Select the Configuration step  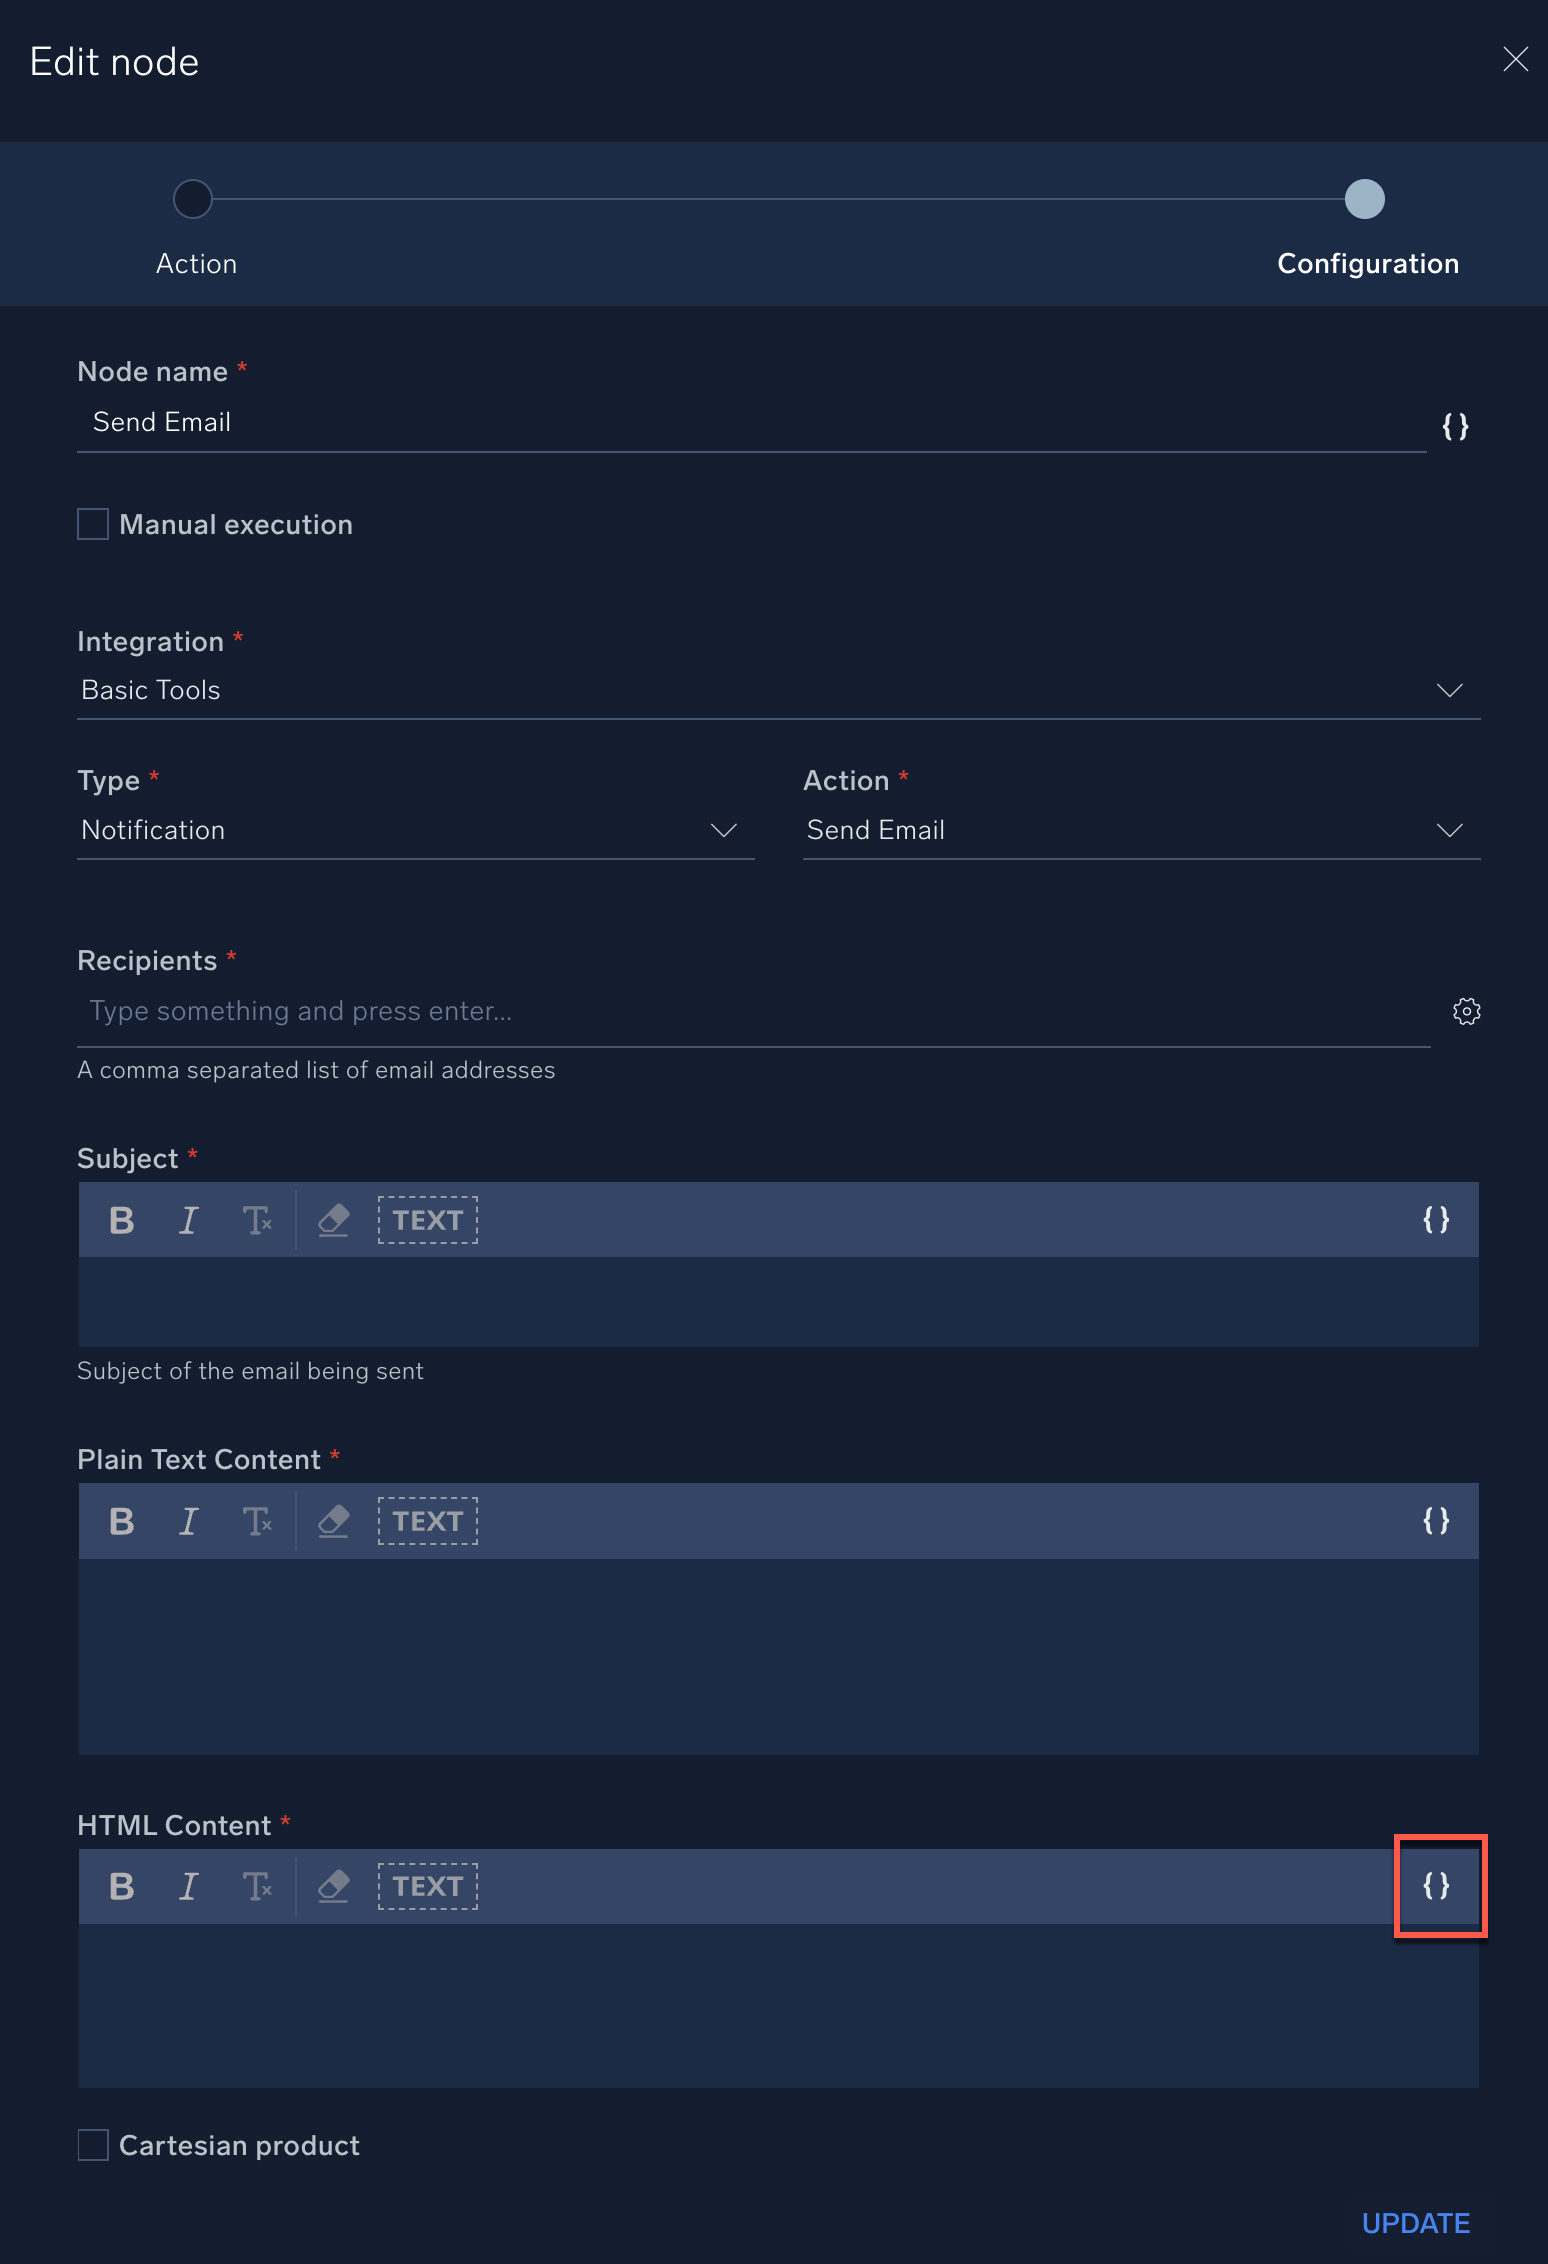coord(1364,199)
